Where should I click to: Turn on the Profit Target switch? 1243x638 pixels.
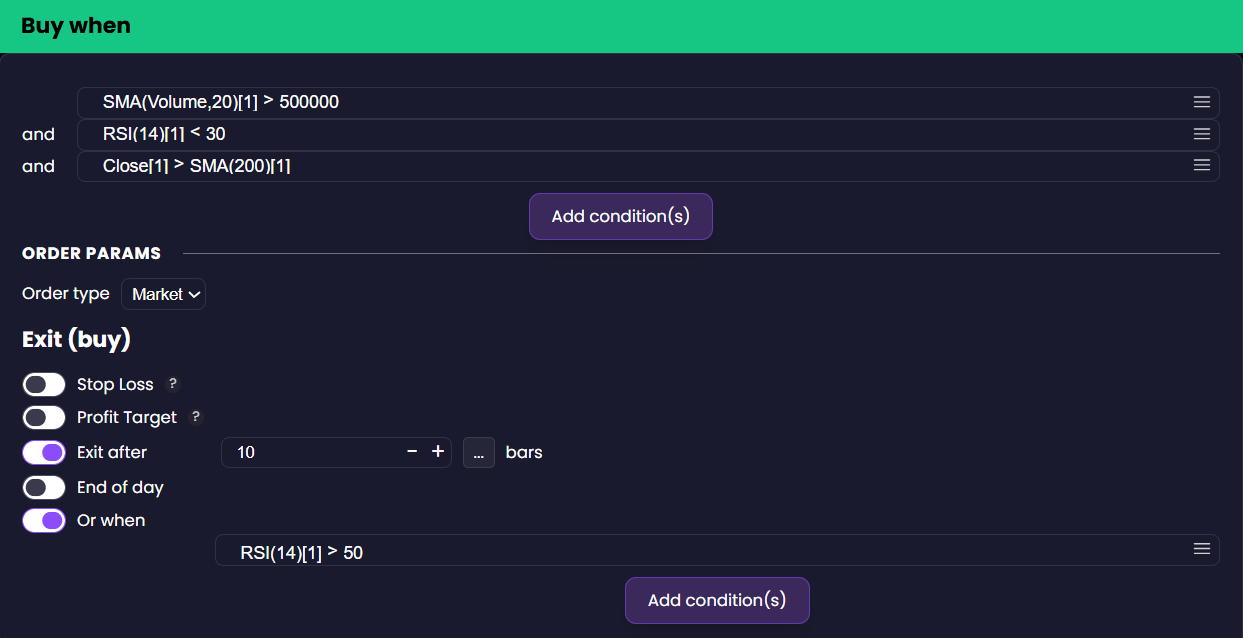[x=44, y=417]
